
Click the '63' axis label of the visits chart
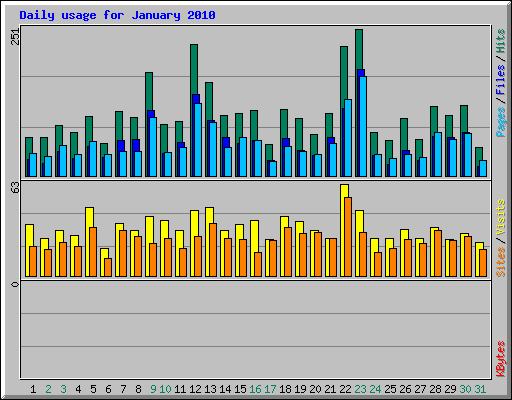point(15,188)
